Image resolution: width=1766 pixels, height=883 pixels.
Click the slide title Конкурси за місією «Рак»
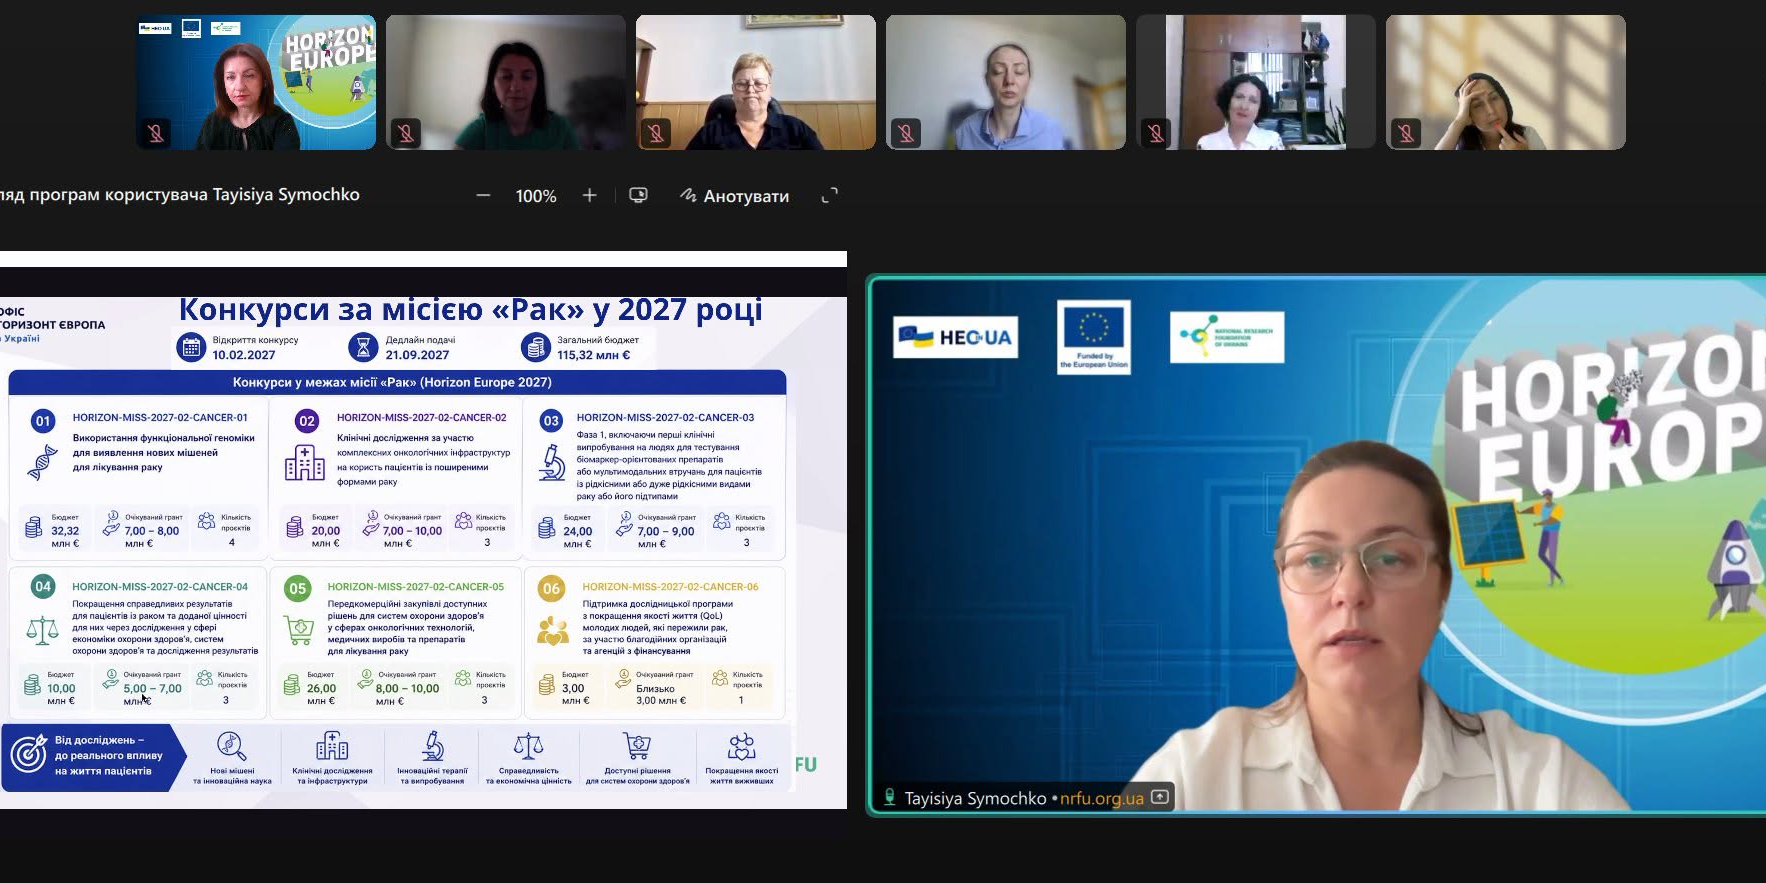point(471,310)
